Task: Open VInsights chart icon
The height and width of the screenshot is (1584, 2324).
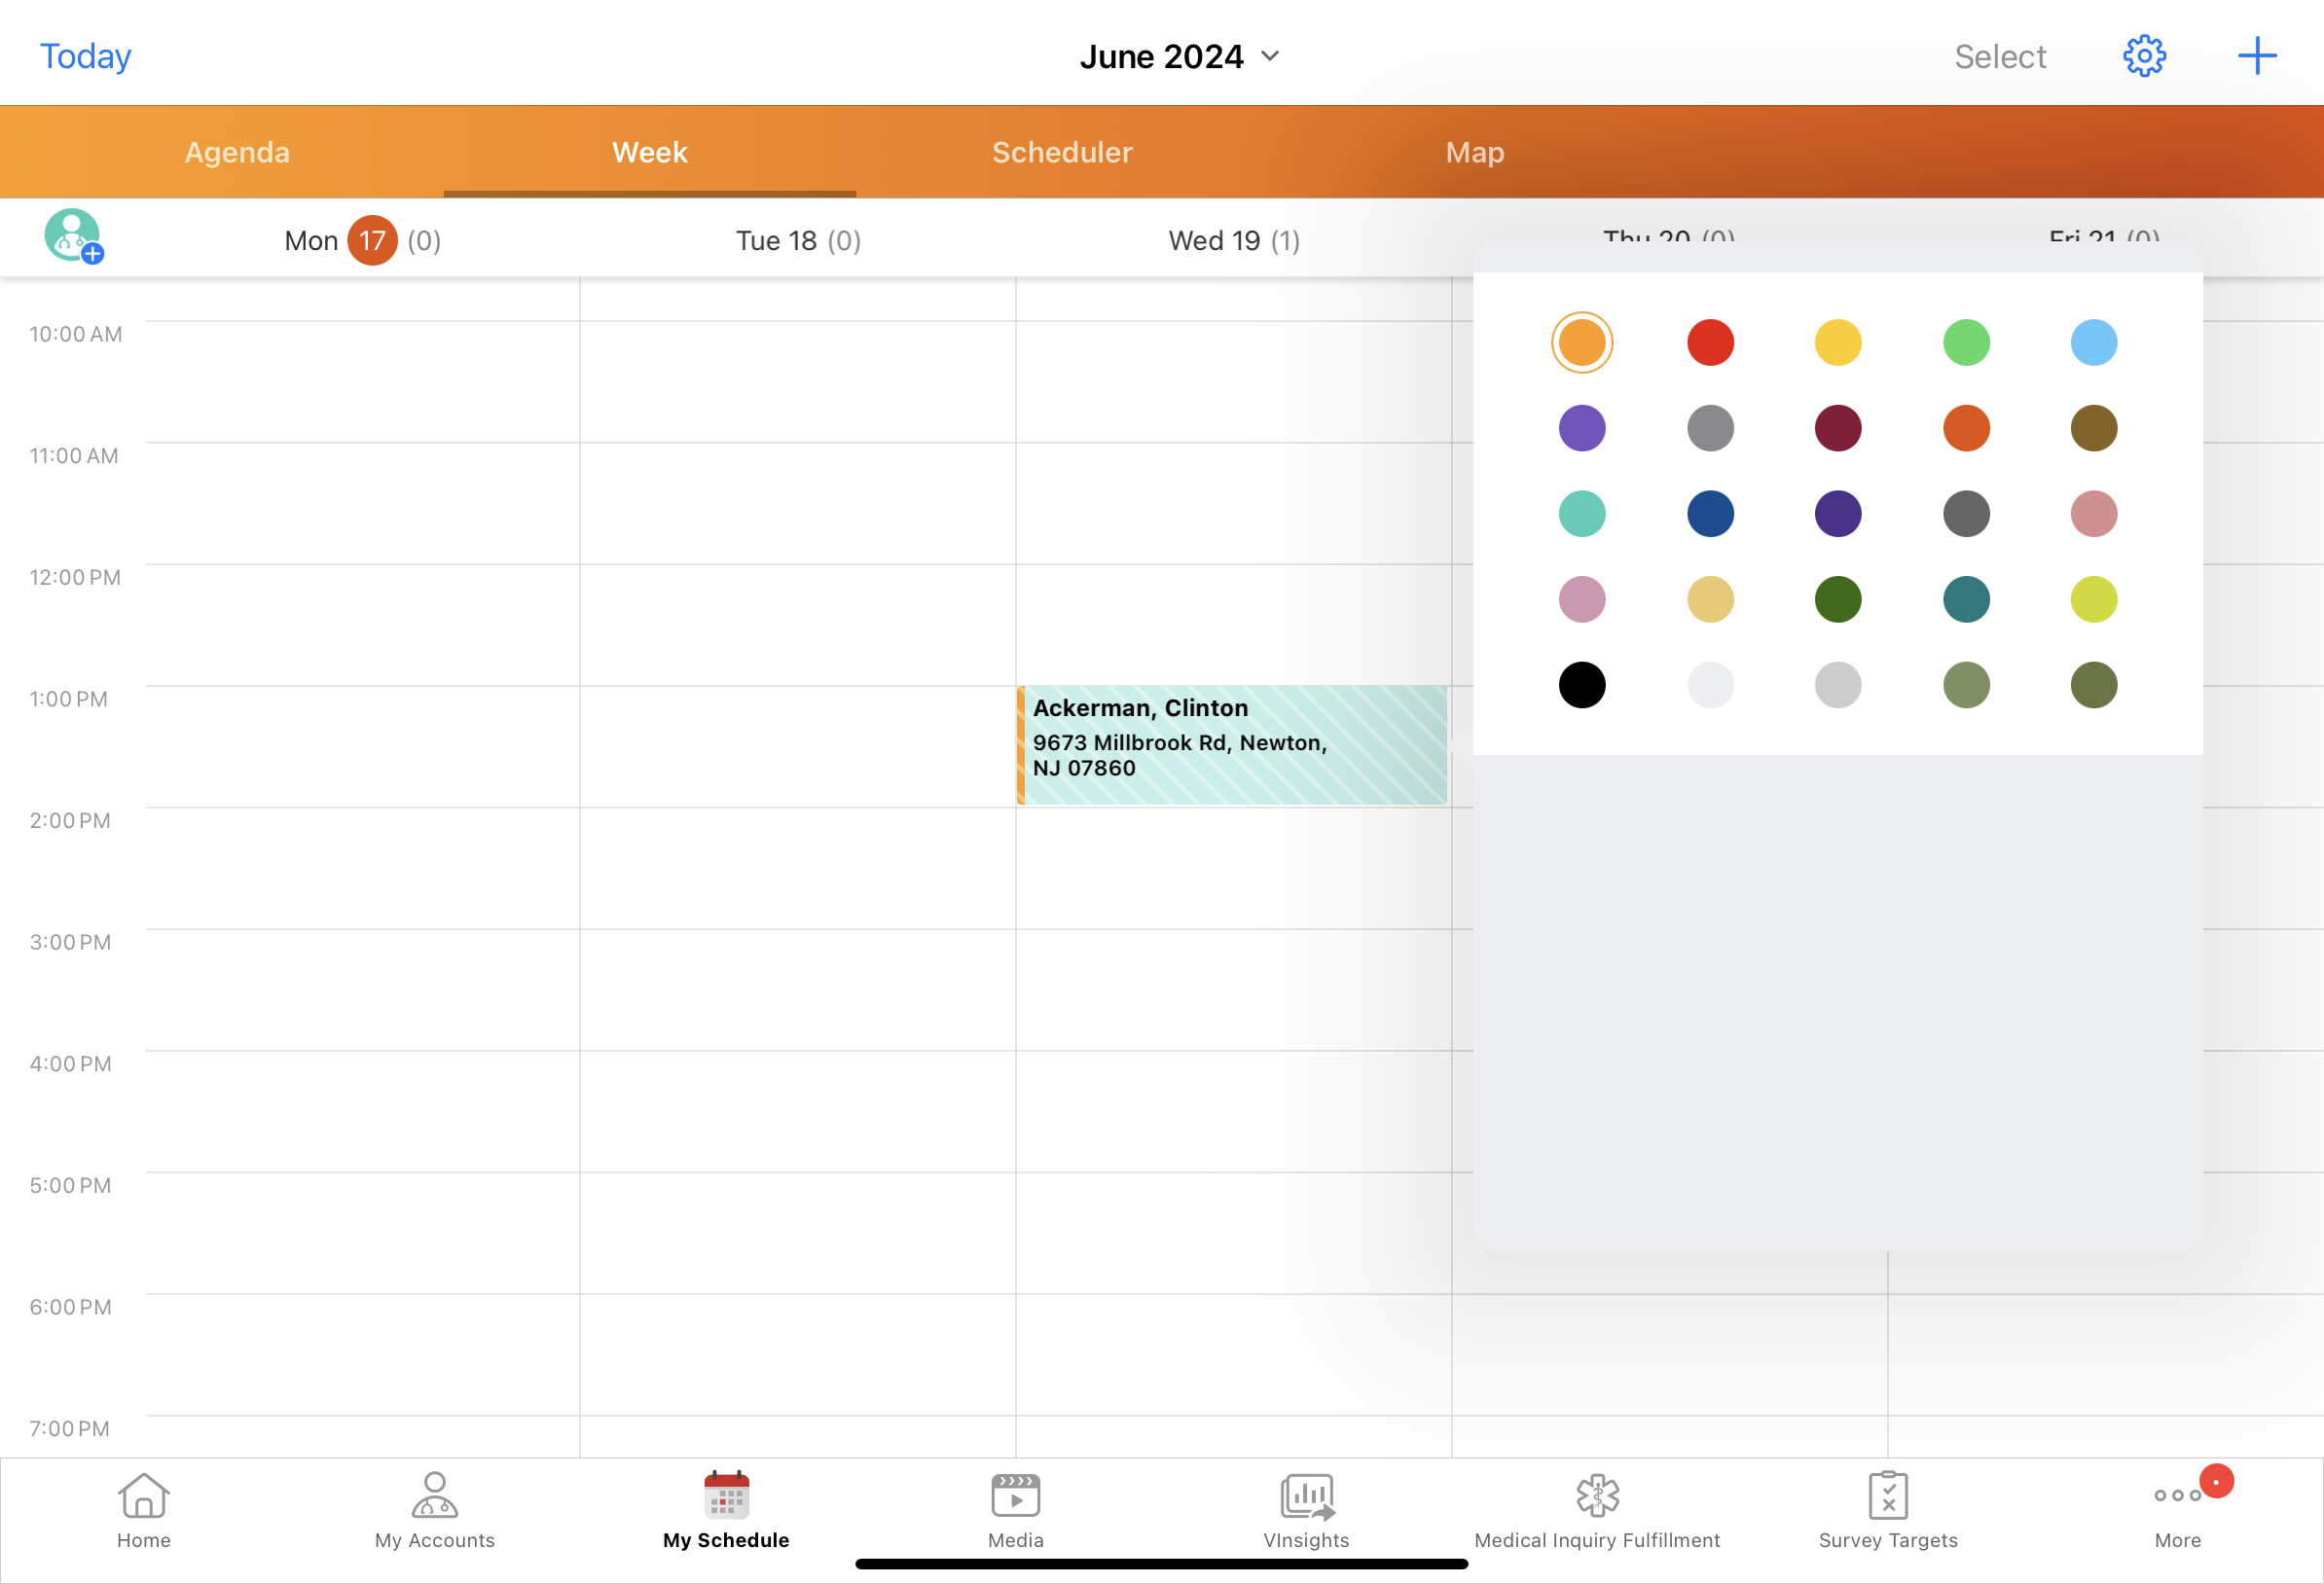Action: pyautogui.click(x=1306, y=1508)
